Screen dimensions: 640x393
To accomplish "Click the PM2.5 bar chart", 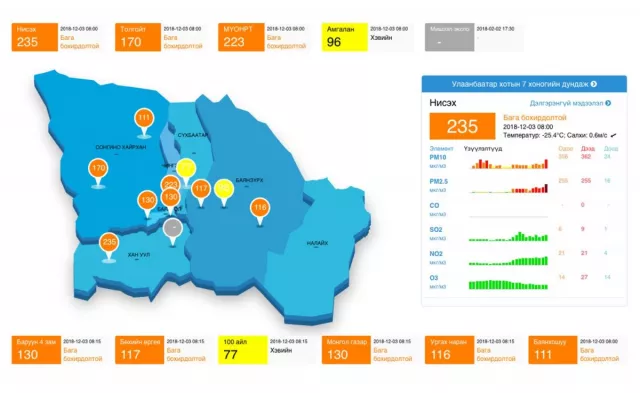I will [509, 188].
